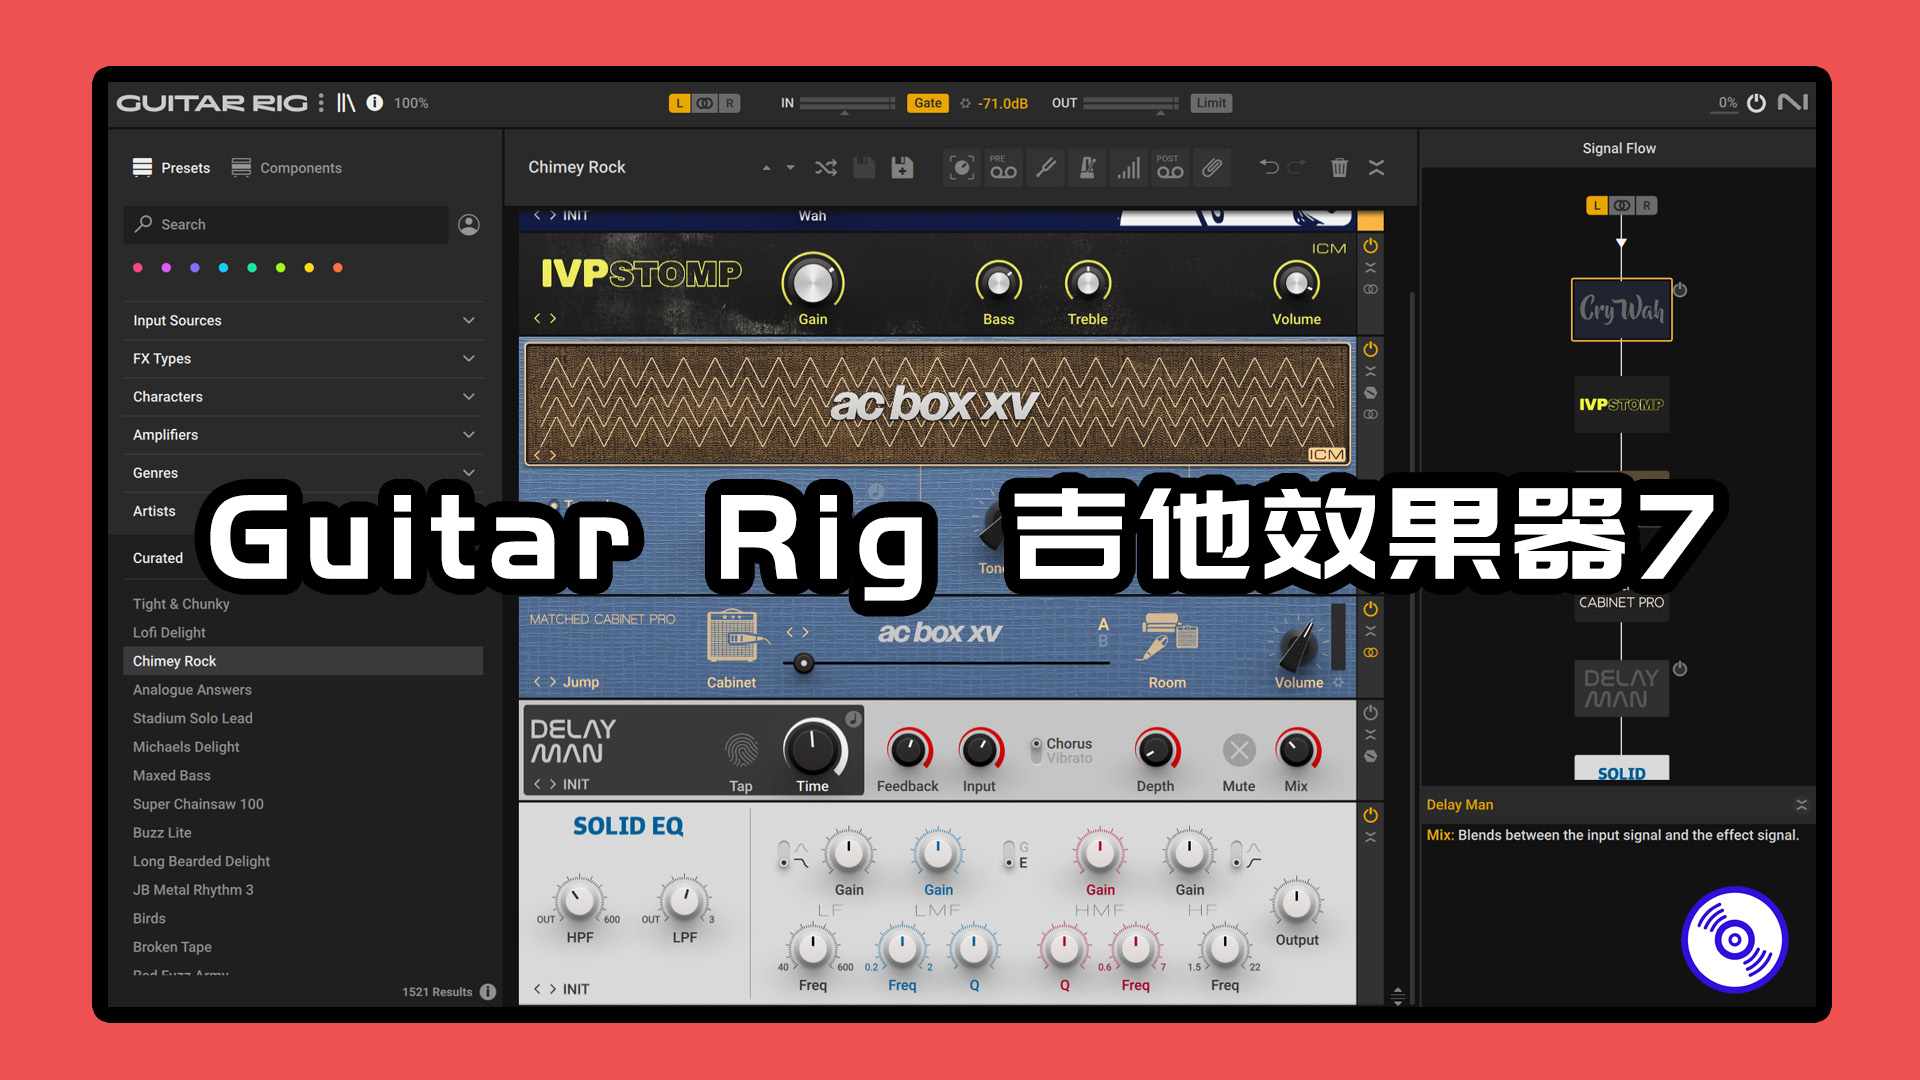Toggle the IVP Stomp power button
This screenshot has width=1920, height=1080.
(1375, 251)
